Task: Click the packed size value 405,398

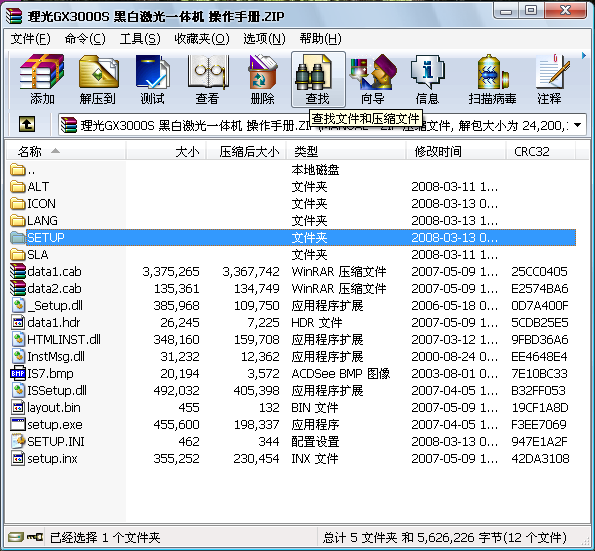Action: 256,390
